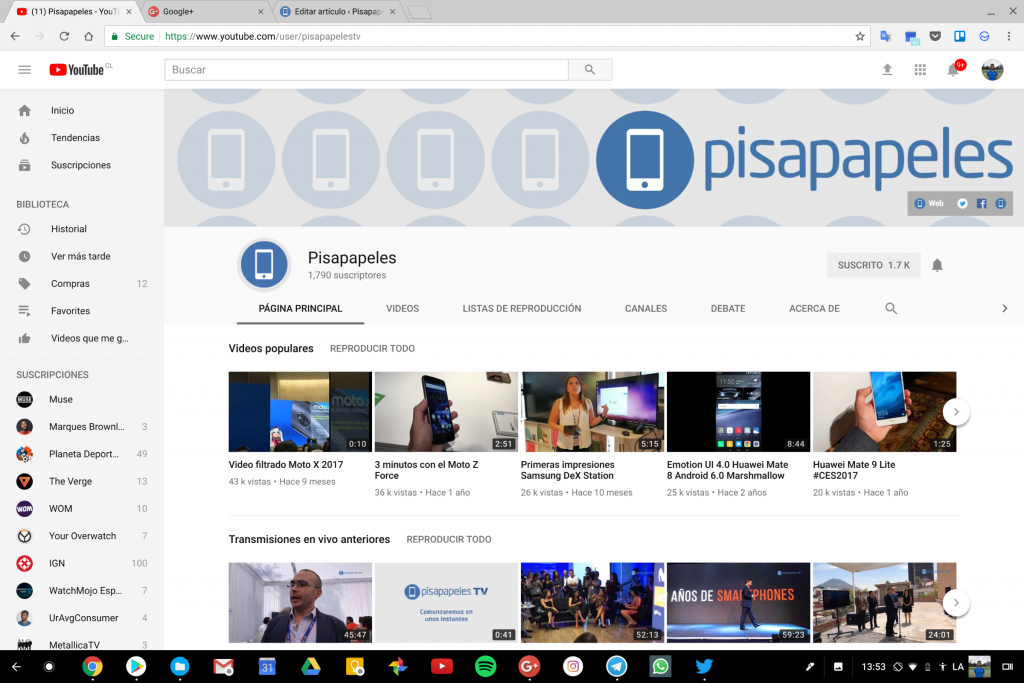Open Gmail from the shelf
Image resolution: width=1024 pixels, height=683 pixels.
[x=223, y=667]
